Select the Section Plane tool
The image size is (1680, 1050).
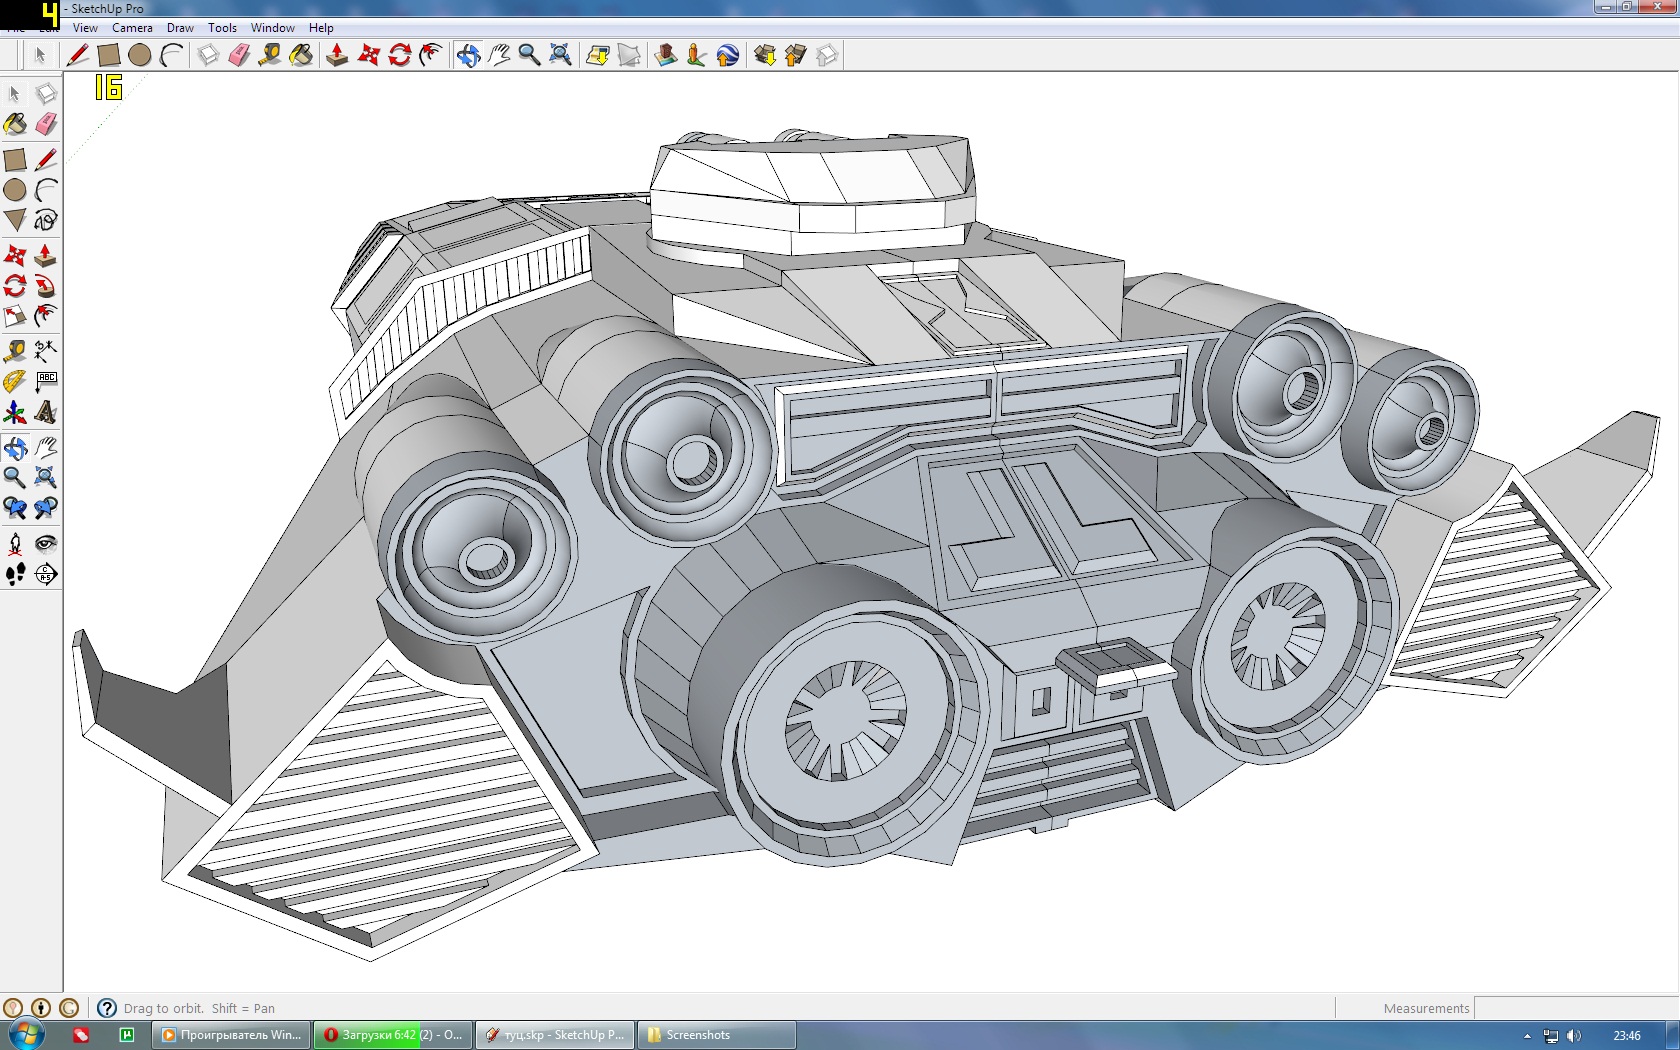[x=46, y=574]
